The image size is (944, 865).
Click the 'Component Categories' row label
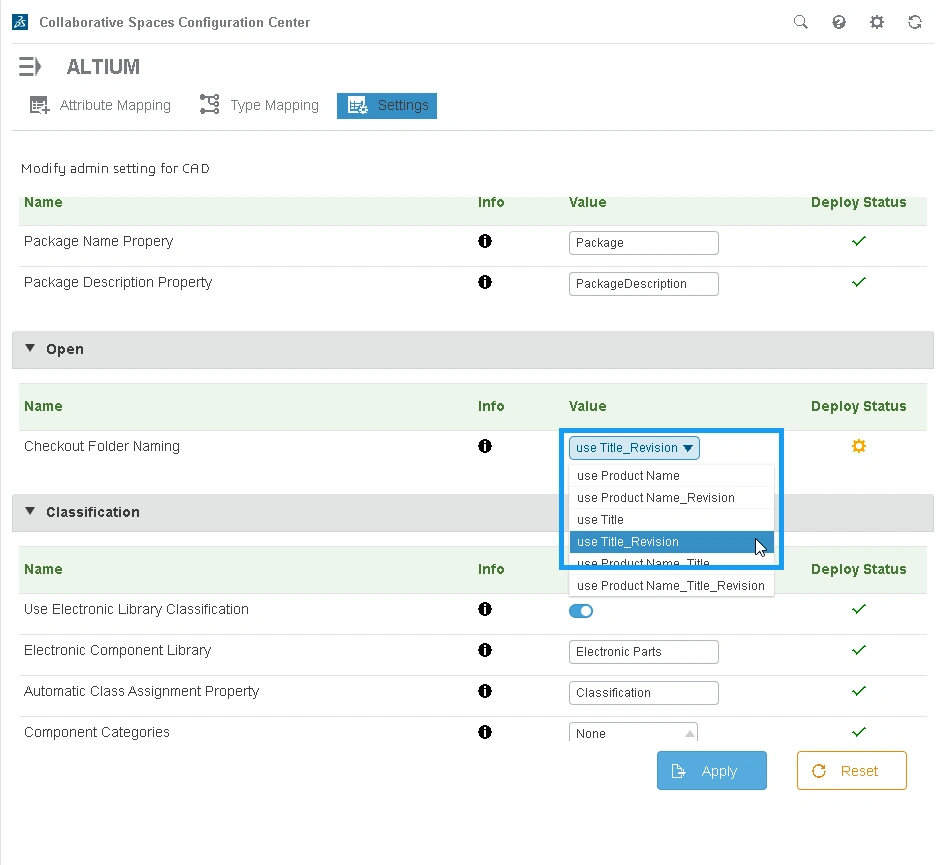(x=97, y=732)
